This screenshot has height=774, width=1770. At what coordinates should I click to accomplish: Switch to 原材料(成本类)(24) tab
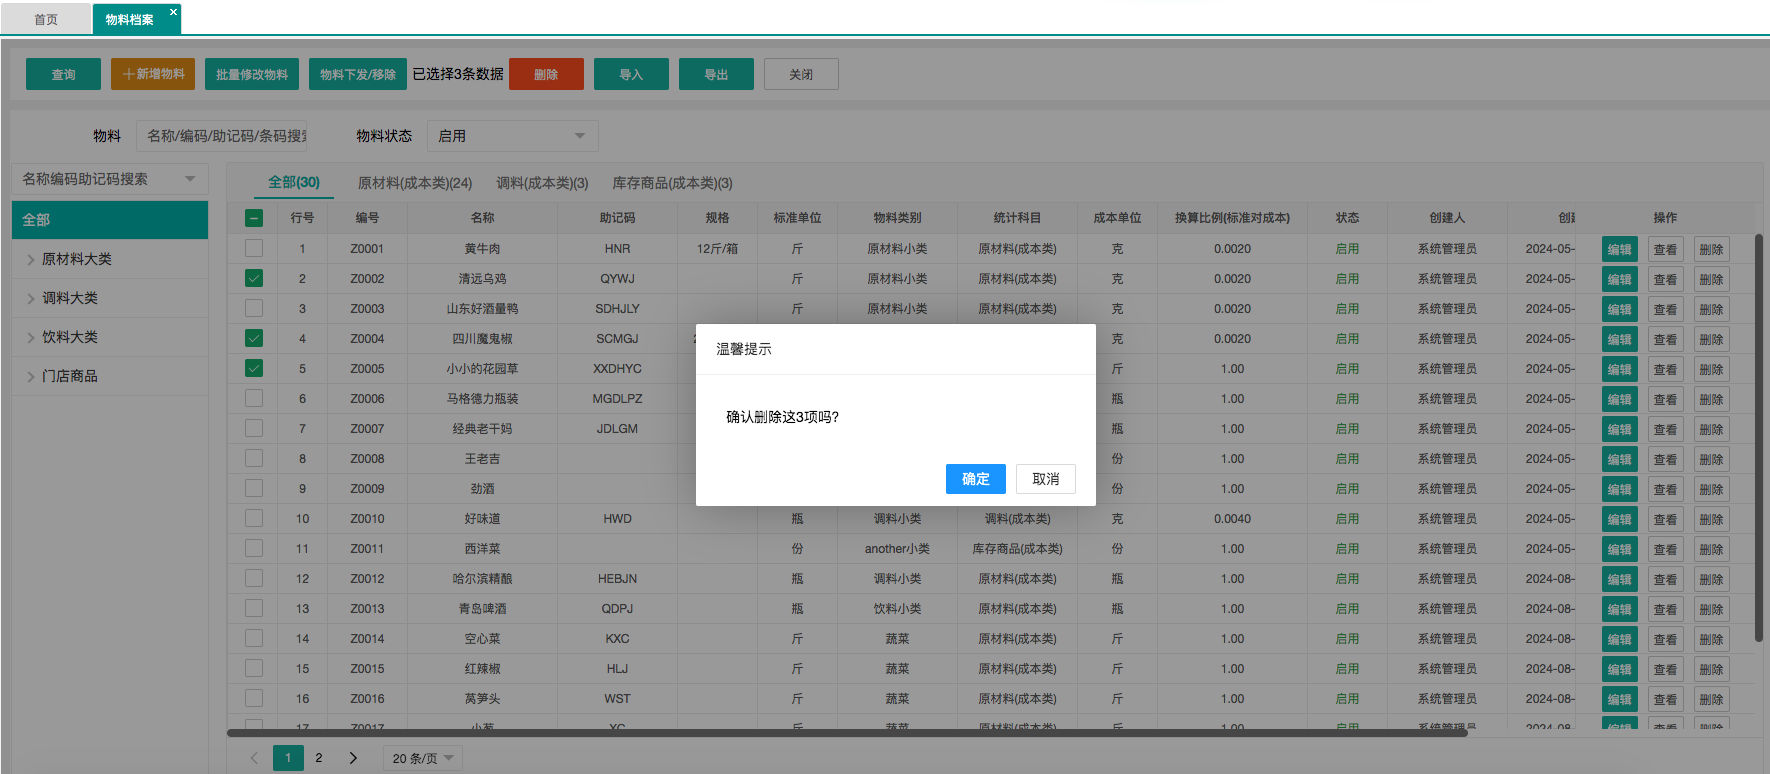pos(415,183)
